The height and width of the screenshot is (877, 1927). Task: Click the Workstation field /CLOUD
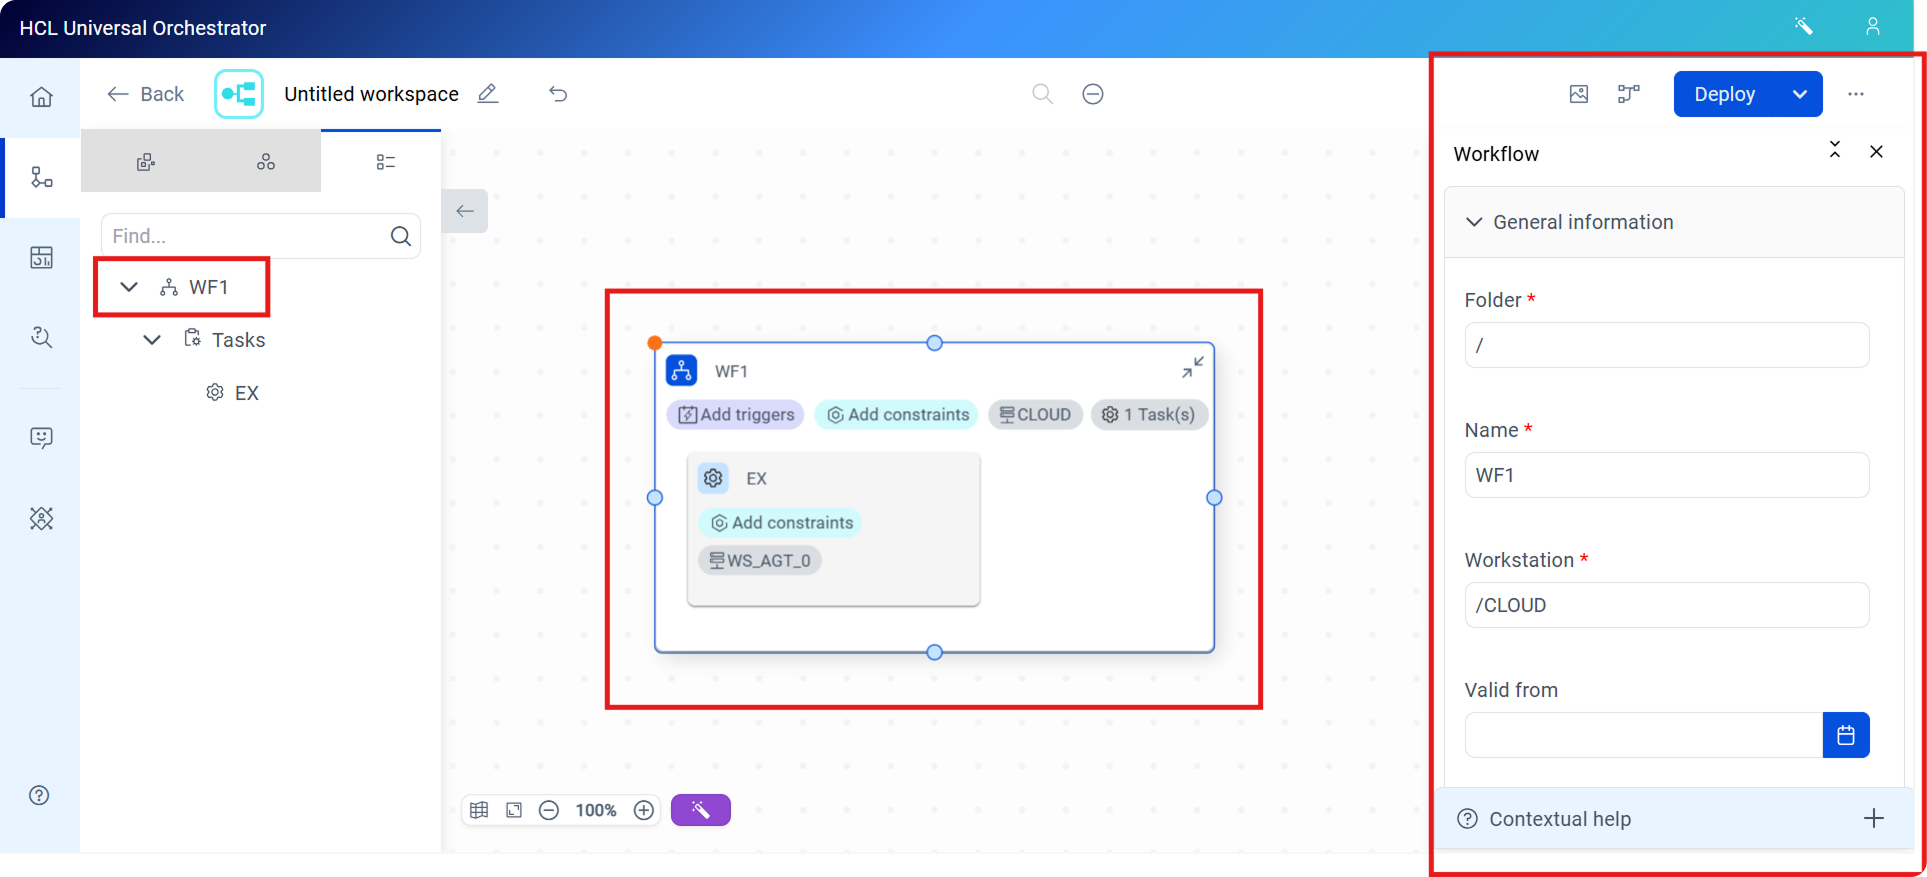(x=1667, y=605)
